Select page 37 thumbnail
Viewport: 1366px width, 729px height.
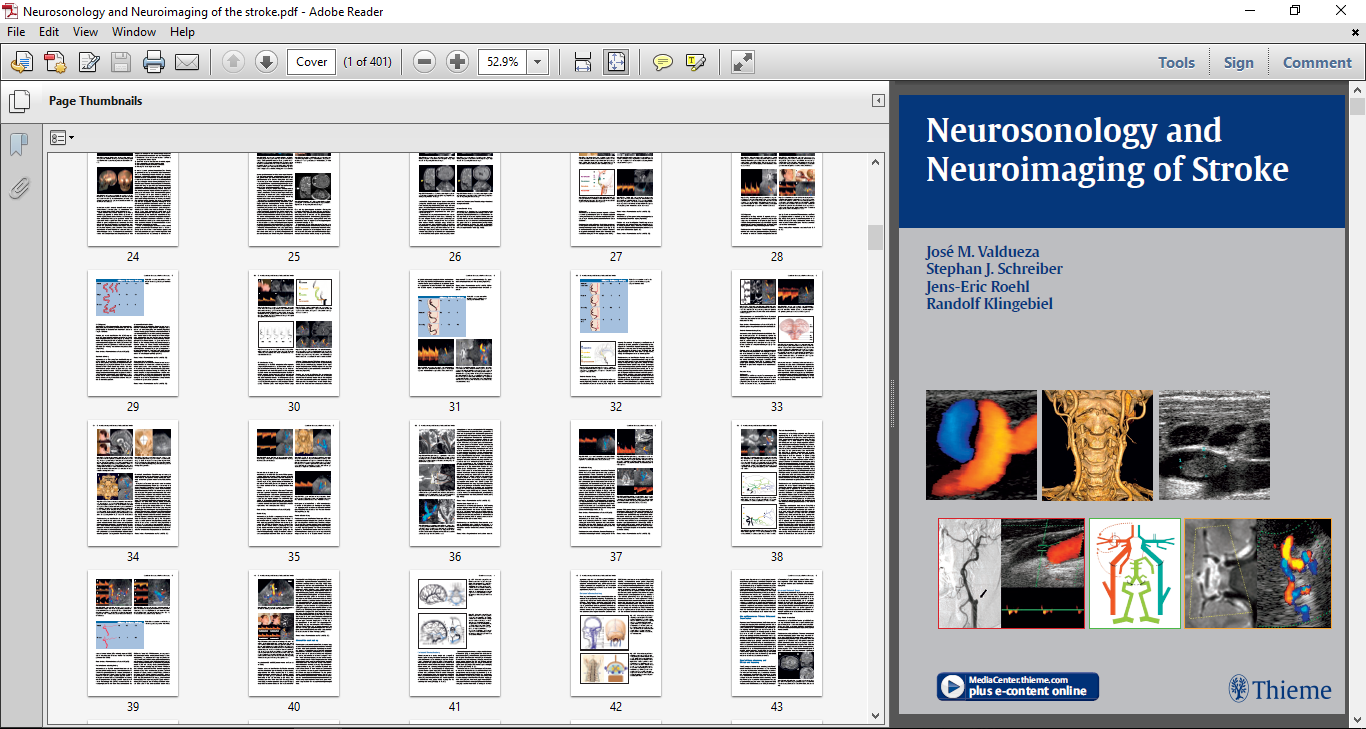click(616, 483)
